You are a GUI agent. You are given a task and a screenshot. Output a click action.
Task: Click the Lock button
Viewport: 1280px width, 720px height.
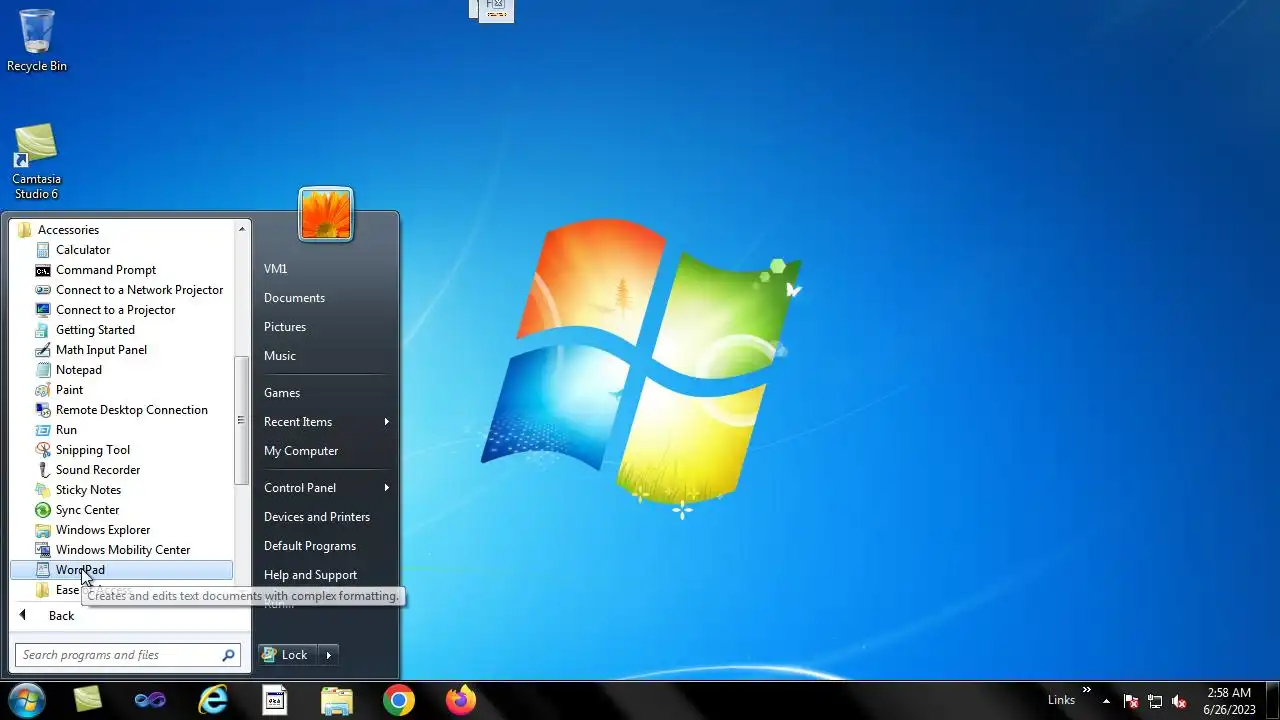[288, 655]
